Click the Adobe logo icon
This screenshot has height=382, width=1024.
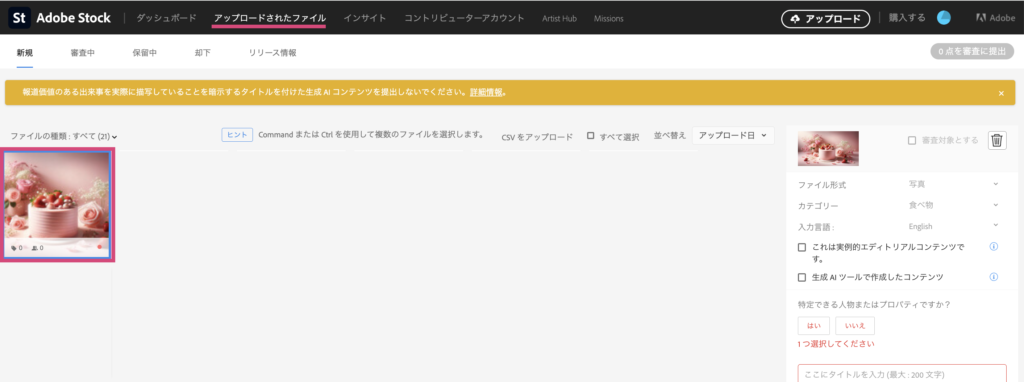(980, 18)
